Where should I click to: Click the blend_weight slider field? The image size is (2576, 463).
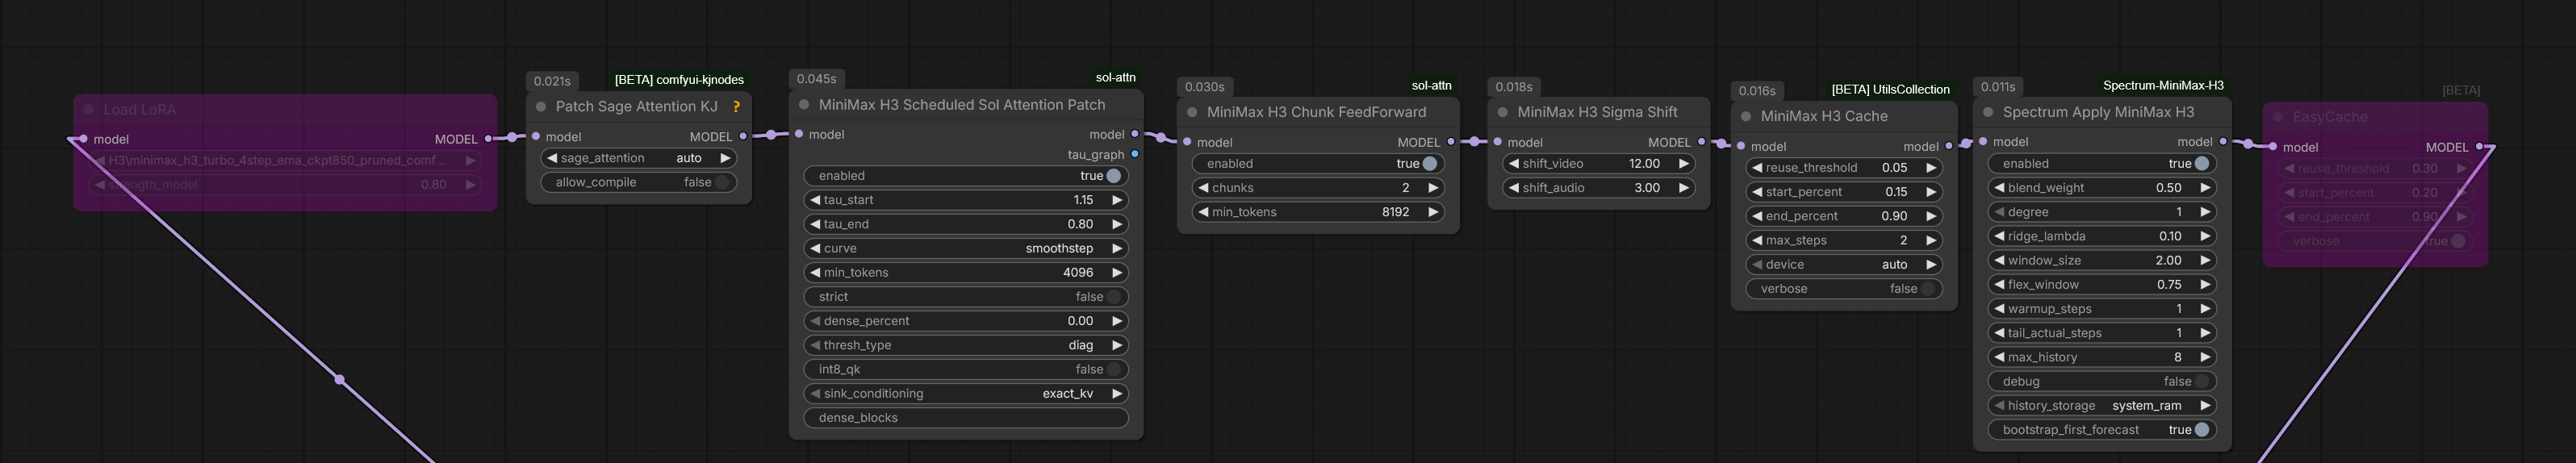coord(2101,188)
